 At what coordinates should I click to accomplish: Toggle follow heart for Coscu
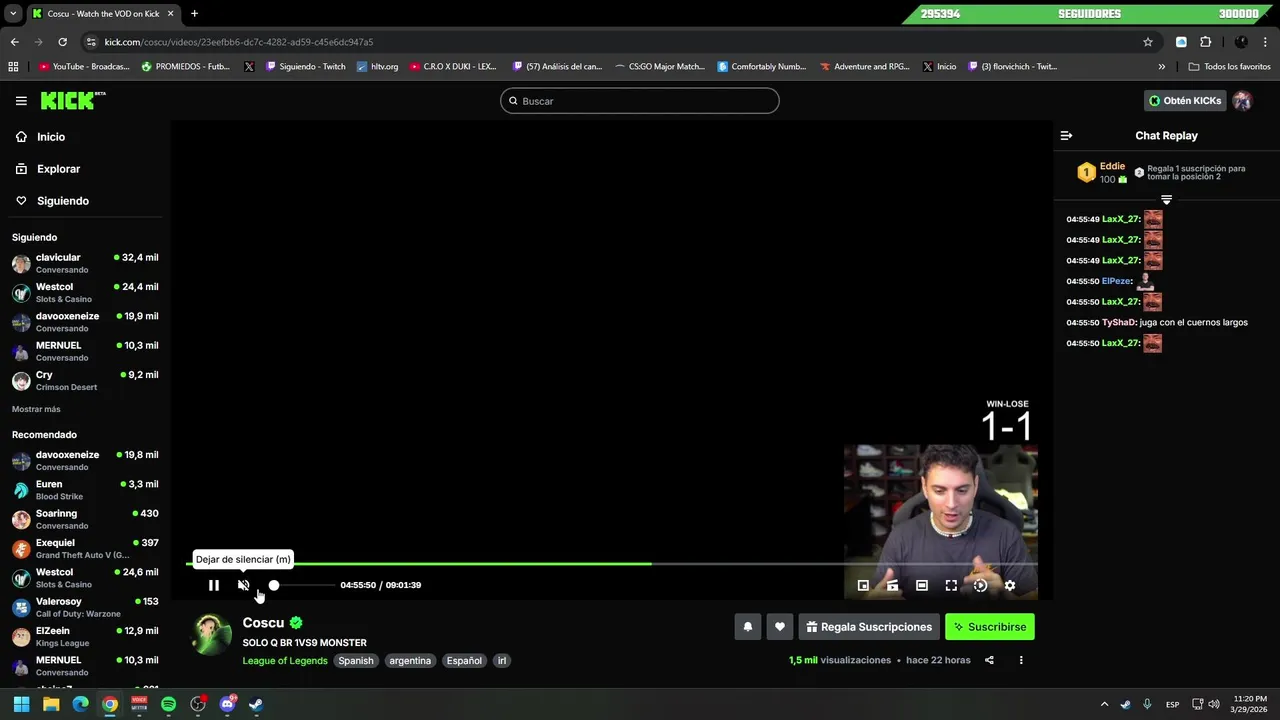click(x=780, y=627)
